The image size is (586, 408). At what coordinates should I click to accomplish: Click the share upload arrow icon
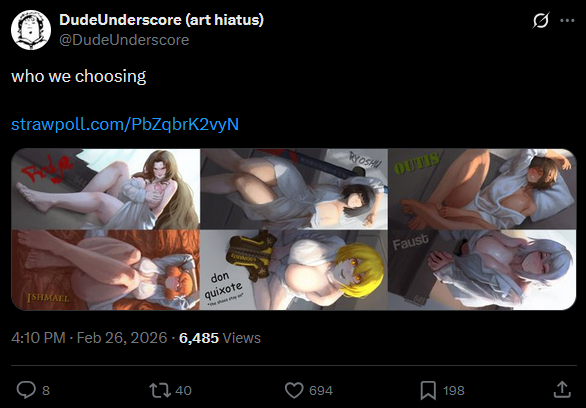[562, 389]
